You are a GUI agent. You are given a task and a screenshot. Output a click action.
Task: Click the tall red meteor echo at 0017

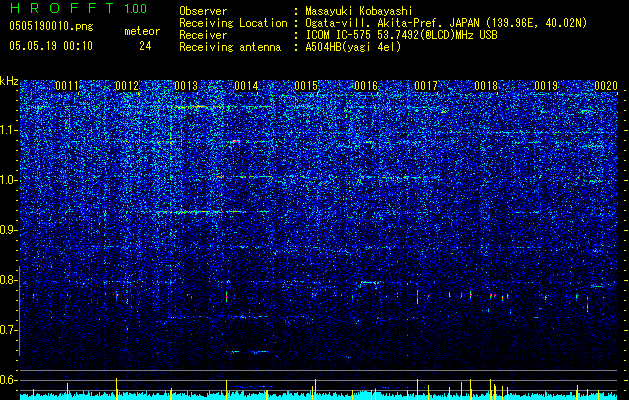(x=418, y=296)
